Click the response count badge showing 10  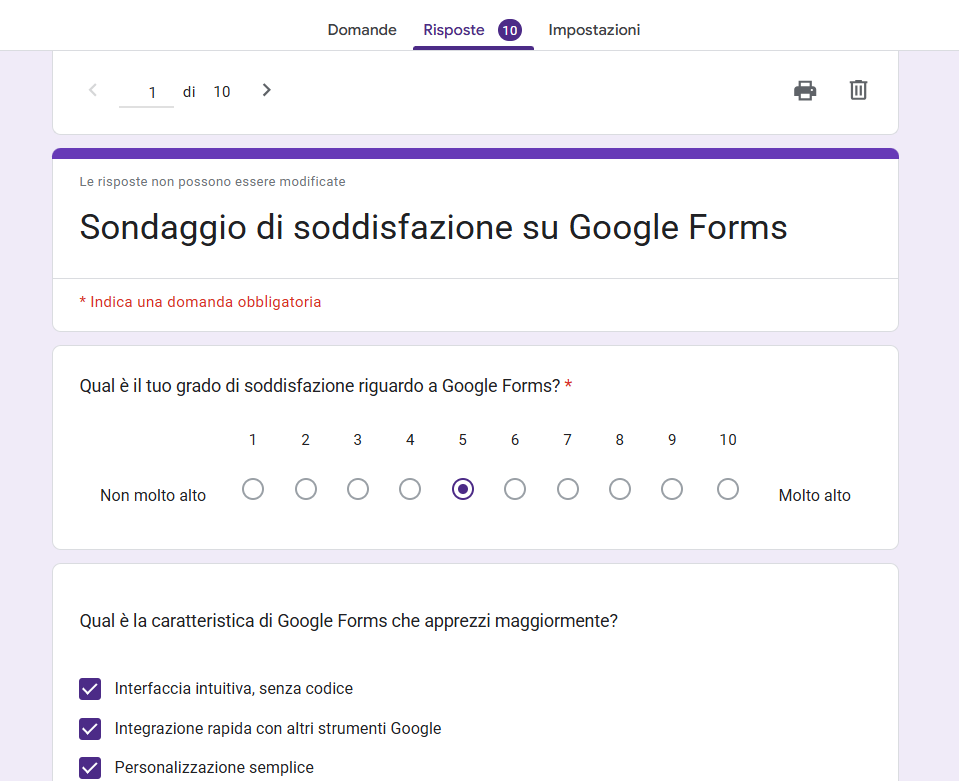pyautogui.click(x=510, y=30)
